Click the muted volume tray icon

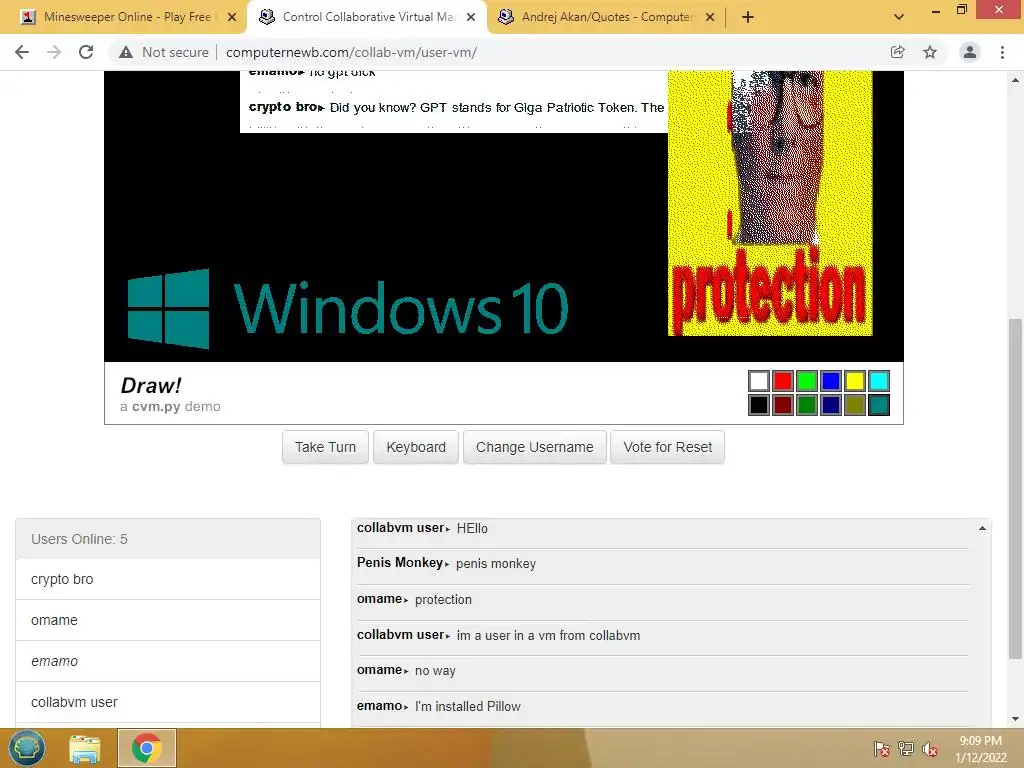(x=930, y=749)
